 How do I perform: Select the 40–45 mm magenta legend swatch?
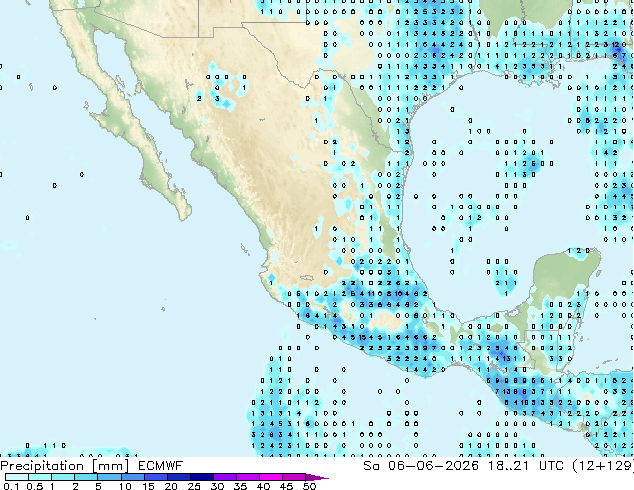click(x=271, y=477)
